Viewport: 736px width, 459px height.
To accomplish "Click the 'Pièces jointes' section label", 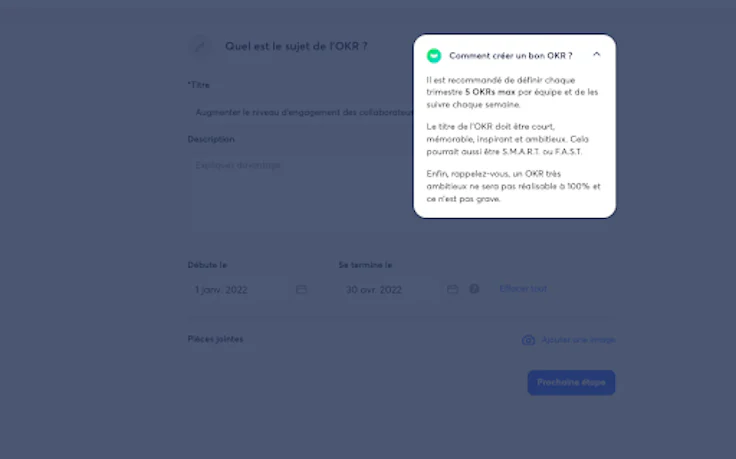I will click(x=215, y=339).
